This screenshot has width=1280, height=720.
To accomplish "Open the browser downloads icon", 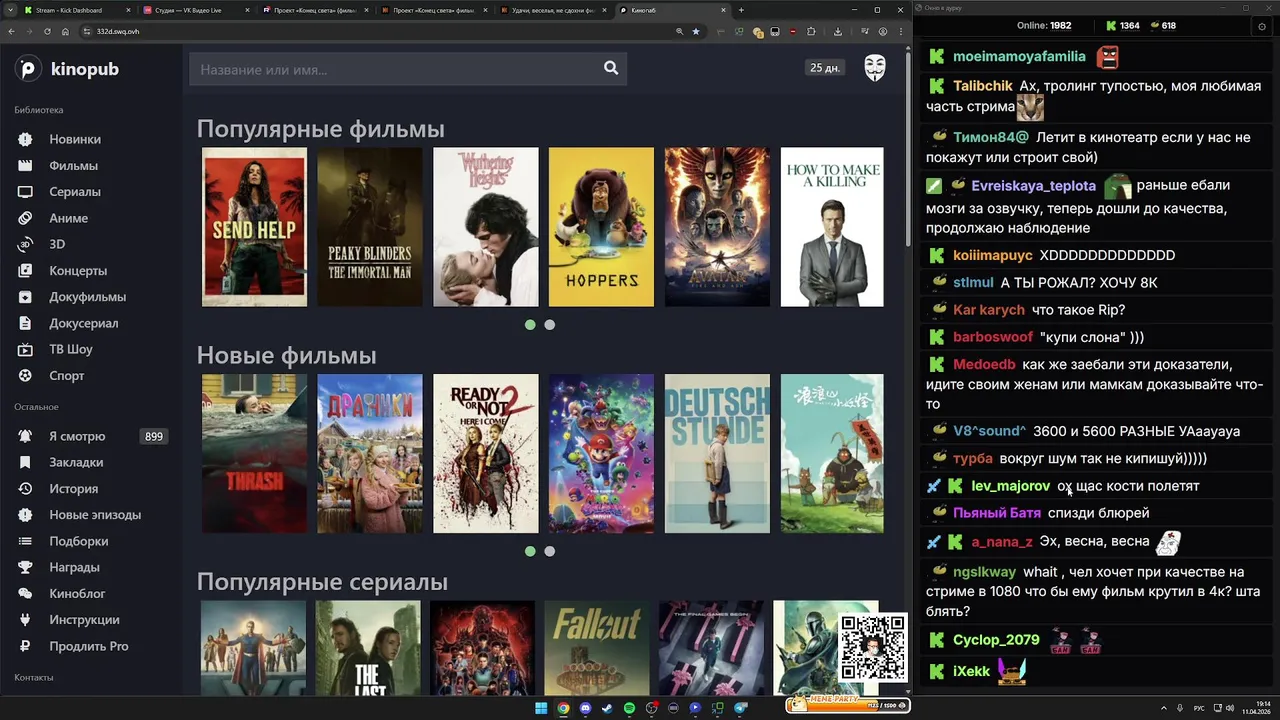I will coord(838,31).
